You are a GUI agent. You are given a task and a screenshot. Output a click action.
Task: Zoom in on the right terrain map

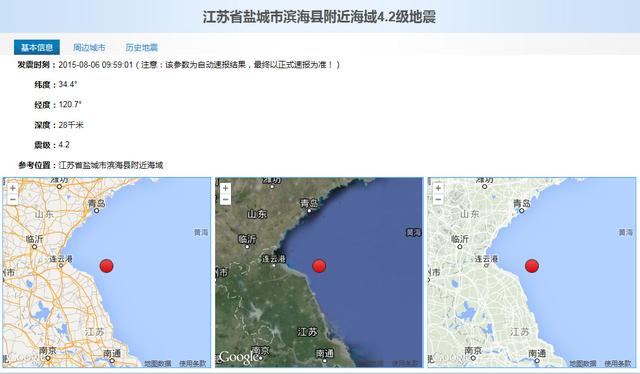pos(438,188)
